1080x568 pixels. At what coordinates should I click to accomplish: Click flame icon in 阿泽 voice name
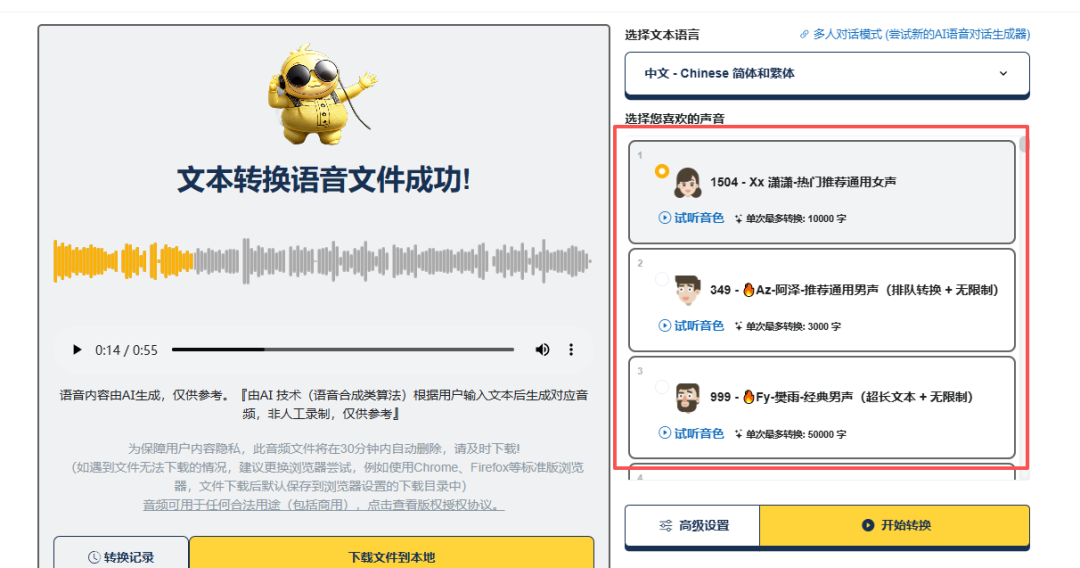(749, 290)
